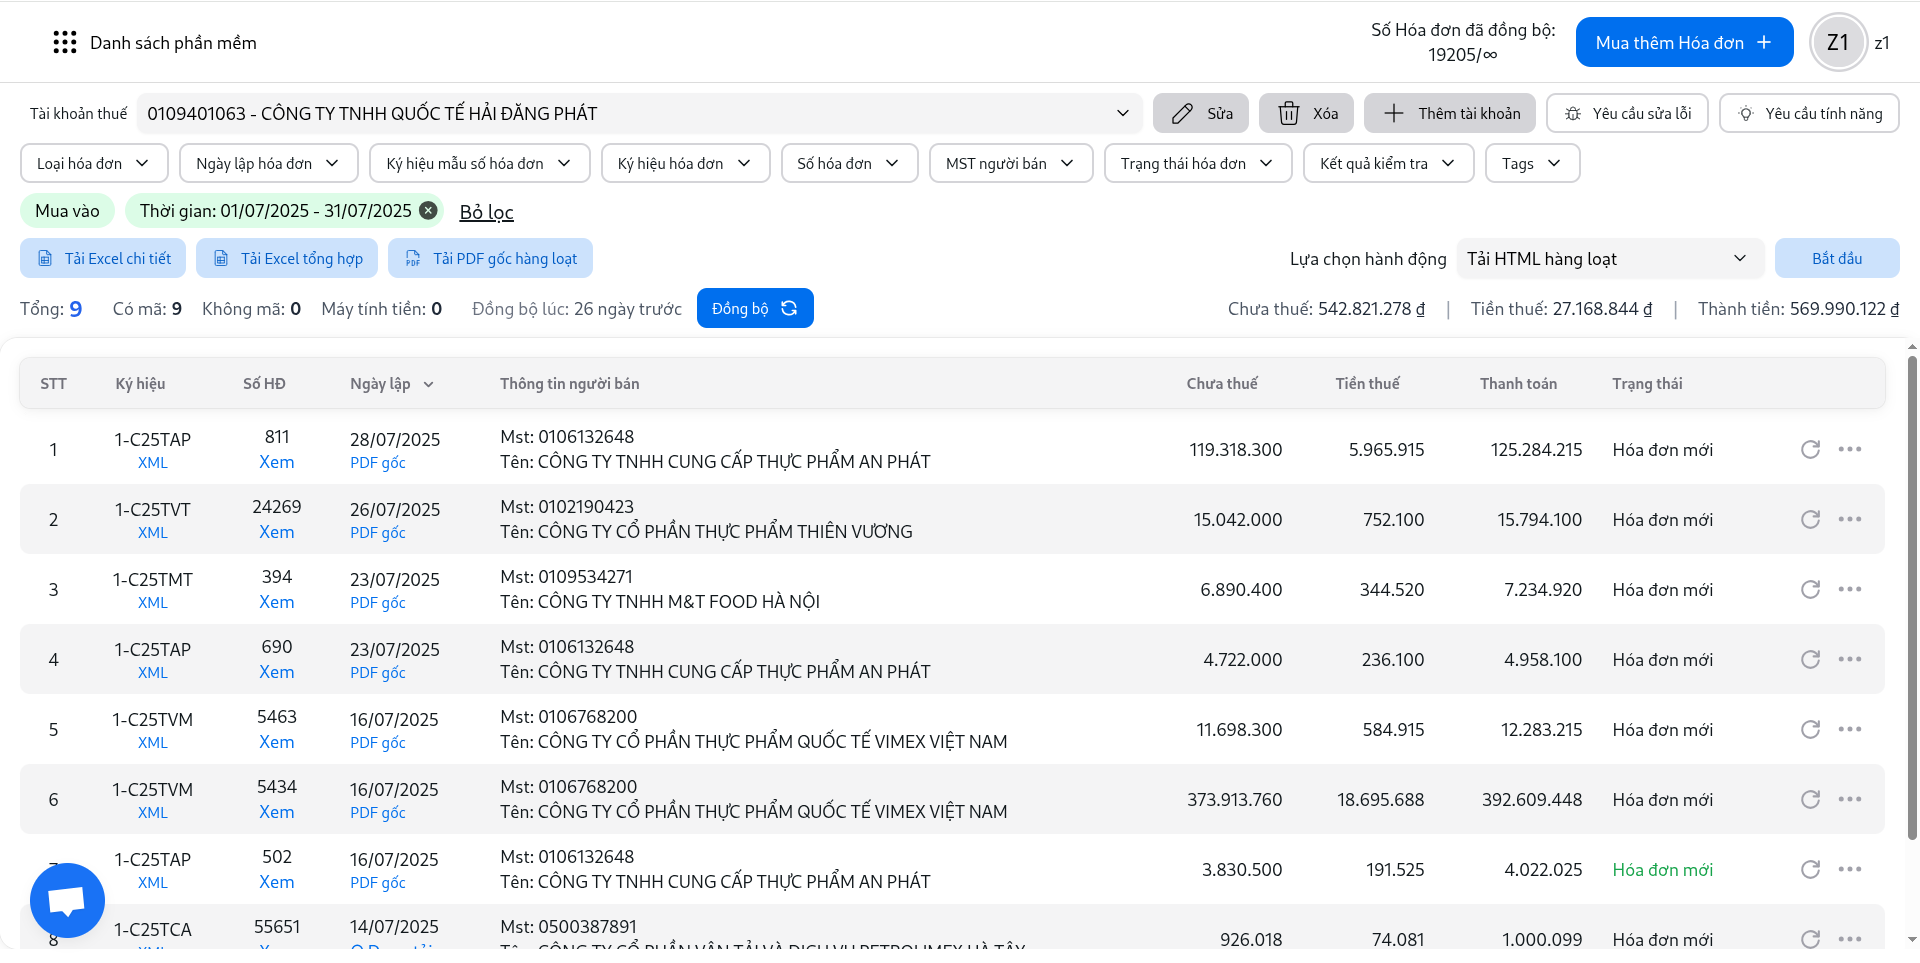Click the Bỏ lọc link
This screenshot has width=1920, height=963.
tap(486, 211)
